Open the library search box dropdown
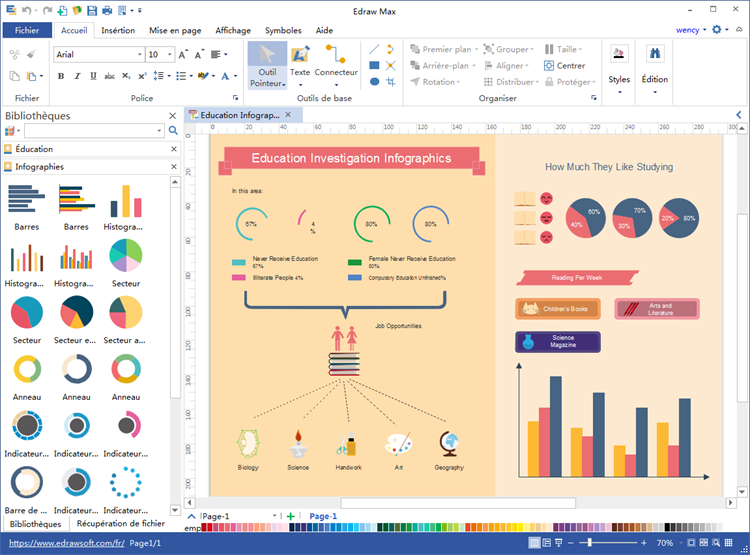This screenshot has width=750, height=555. (159, 130)
